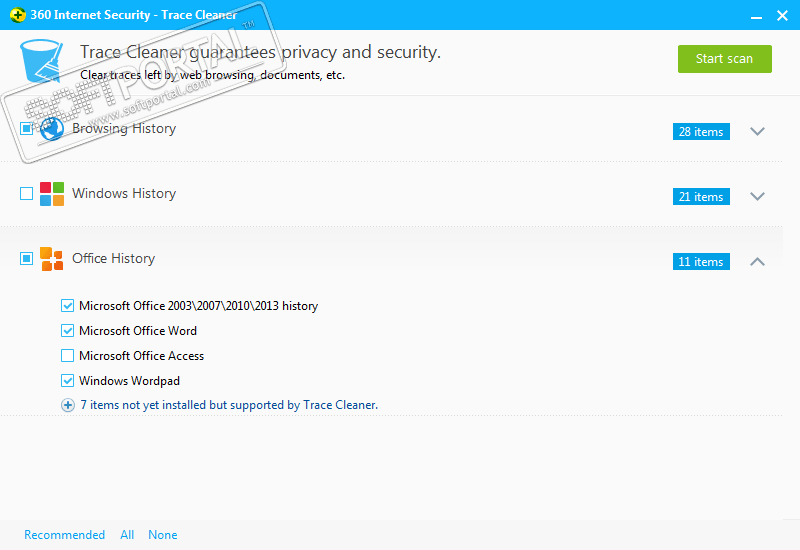This screenshot has width=800, height=550.
Task: Toggle the Browsing History checkbox
Action: 27,129
